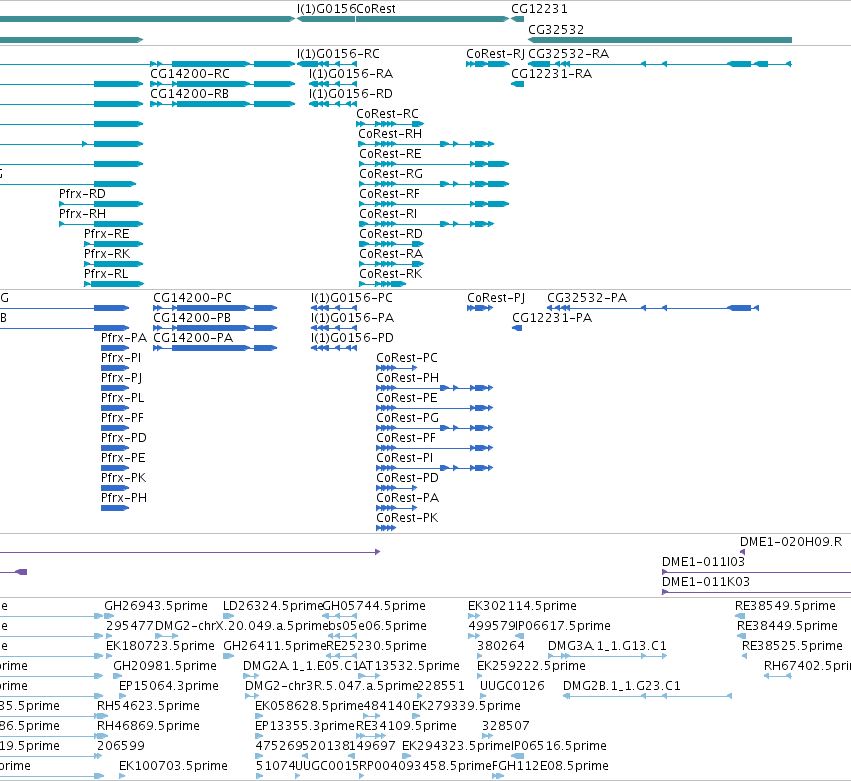Click EST GH20981.5prime
Viewport: 851px width, 781px height.
(118, 677)
